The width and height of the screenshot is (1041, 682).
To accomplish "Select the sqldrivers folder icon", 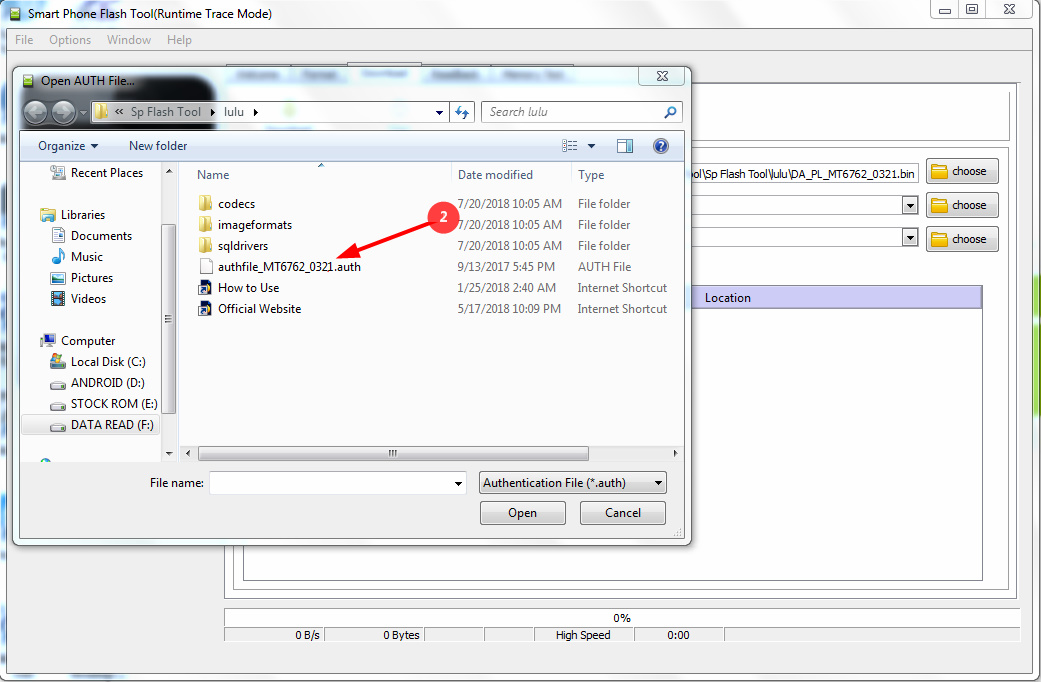I will [x=206, y=246].
